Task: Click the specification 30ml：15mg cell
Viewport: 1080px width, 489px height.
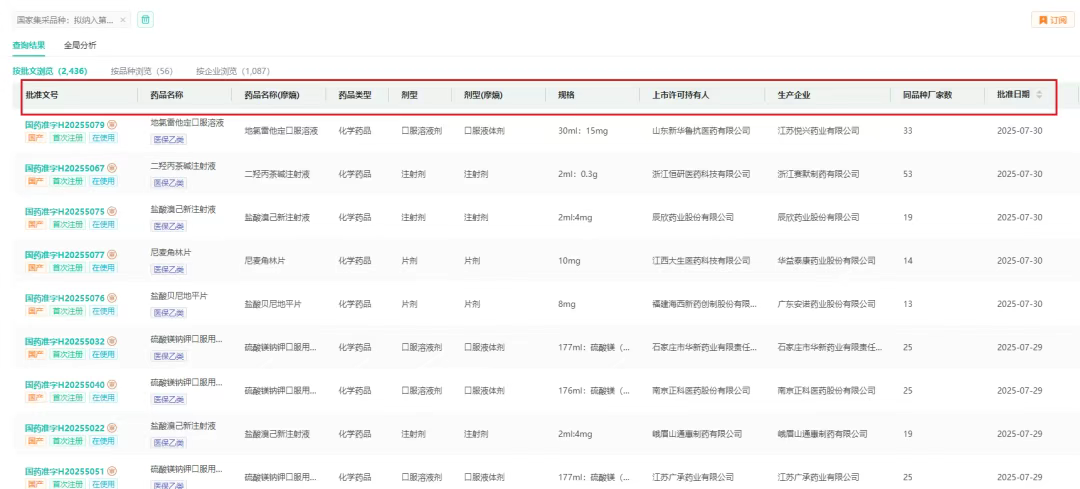Action: click(x=583, y=130)
